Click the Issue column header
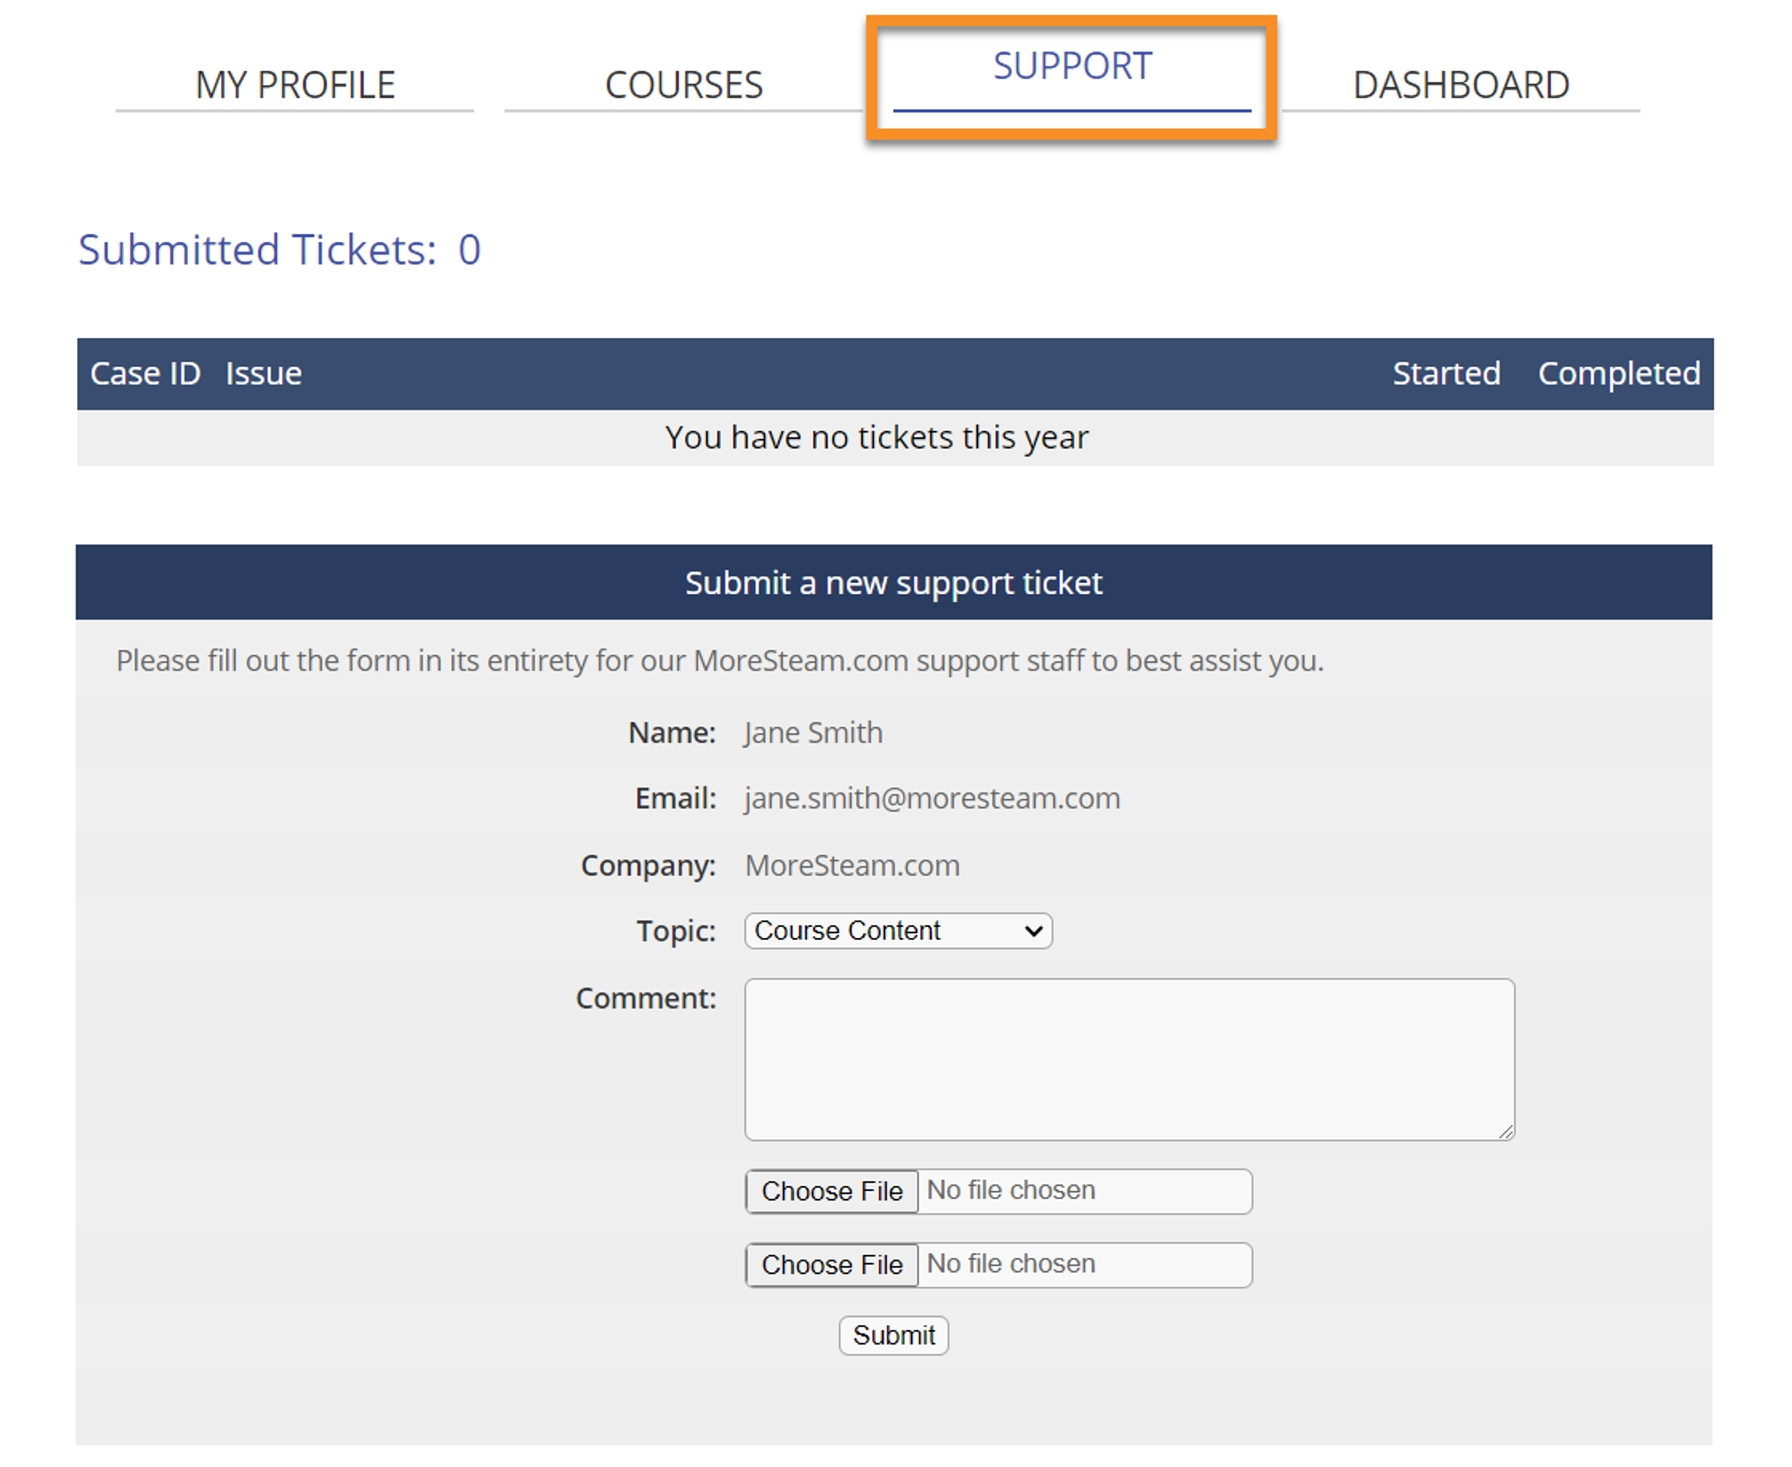Image resolution: width=1792 pixels, height=1467 pixels. [263, 373]
